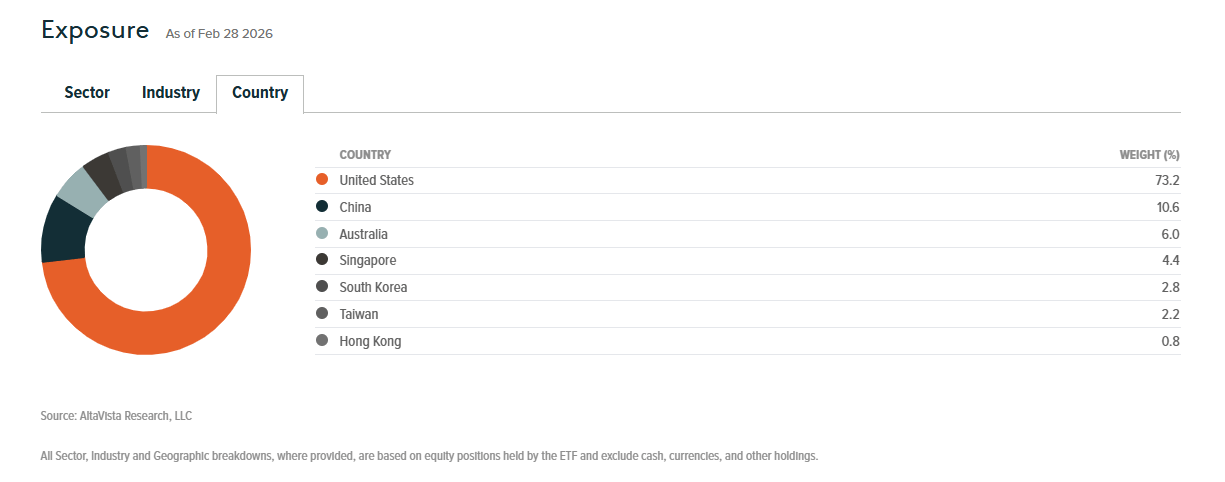
Task: Click the dark navy China legend dot
Action: coord(322,207)
